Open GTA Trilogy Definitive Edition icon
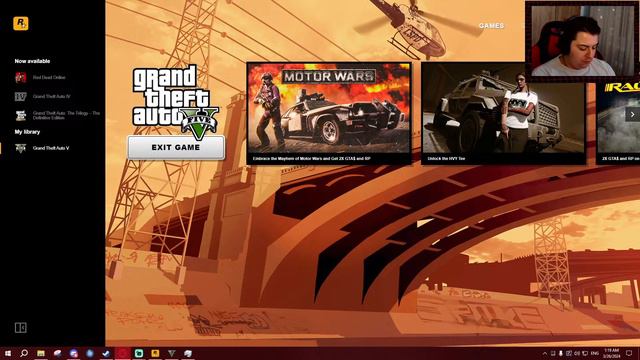The width and height of the screenshot is (640, 360). click(21, 116)
